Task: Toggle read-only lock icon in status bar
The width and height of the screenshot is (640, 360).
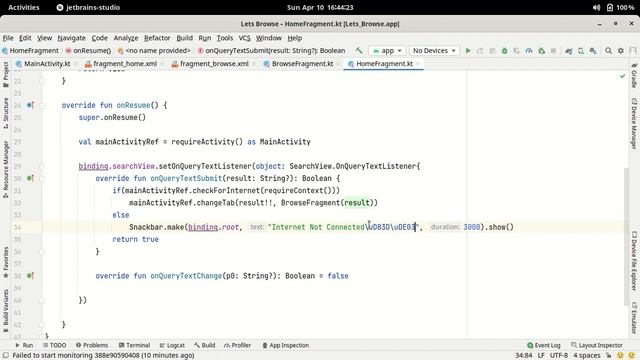Action: click(x=609, y=356)
